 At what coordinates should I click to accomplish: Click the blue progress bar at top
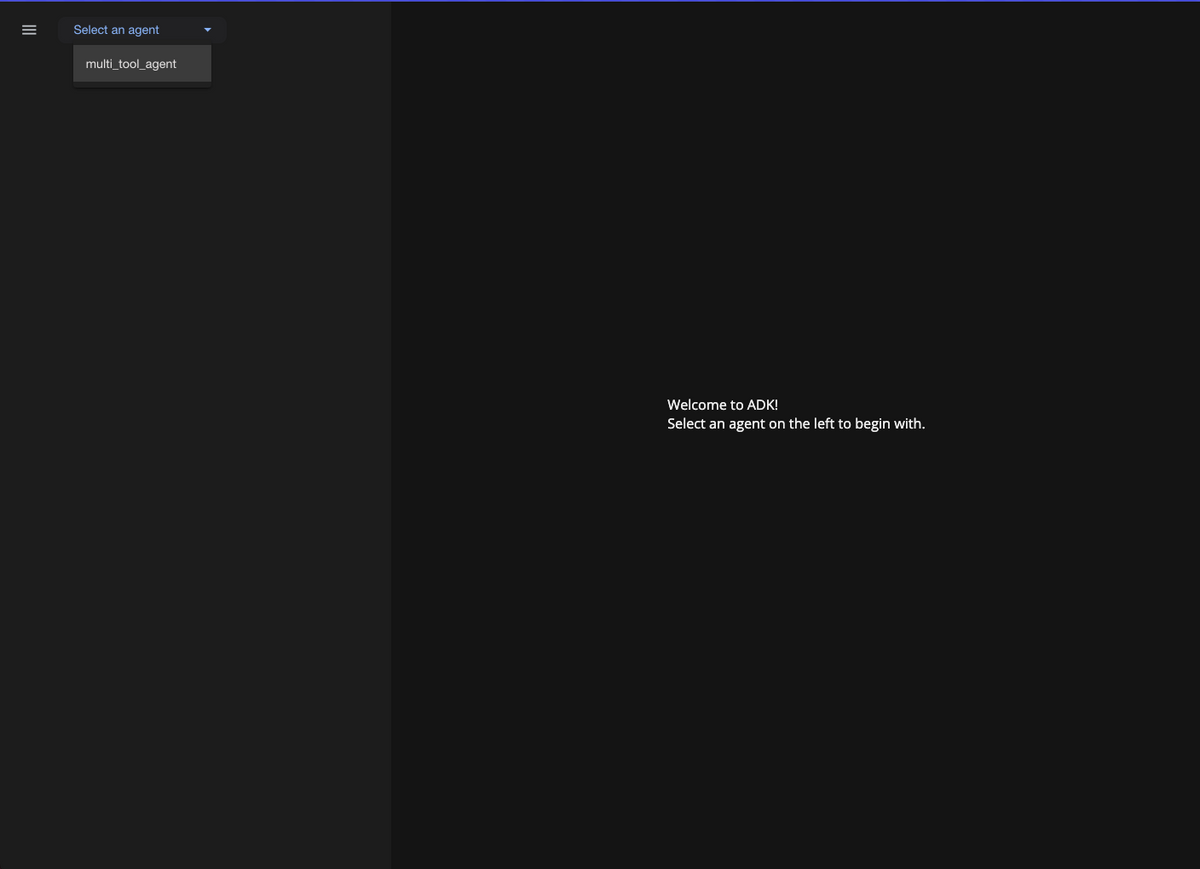coord(600,1)
